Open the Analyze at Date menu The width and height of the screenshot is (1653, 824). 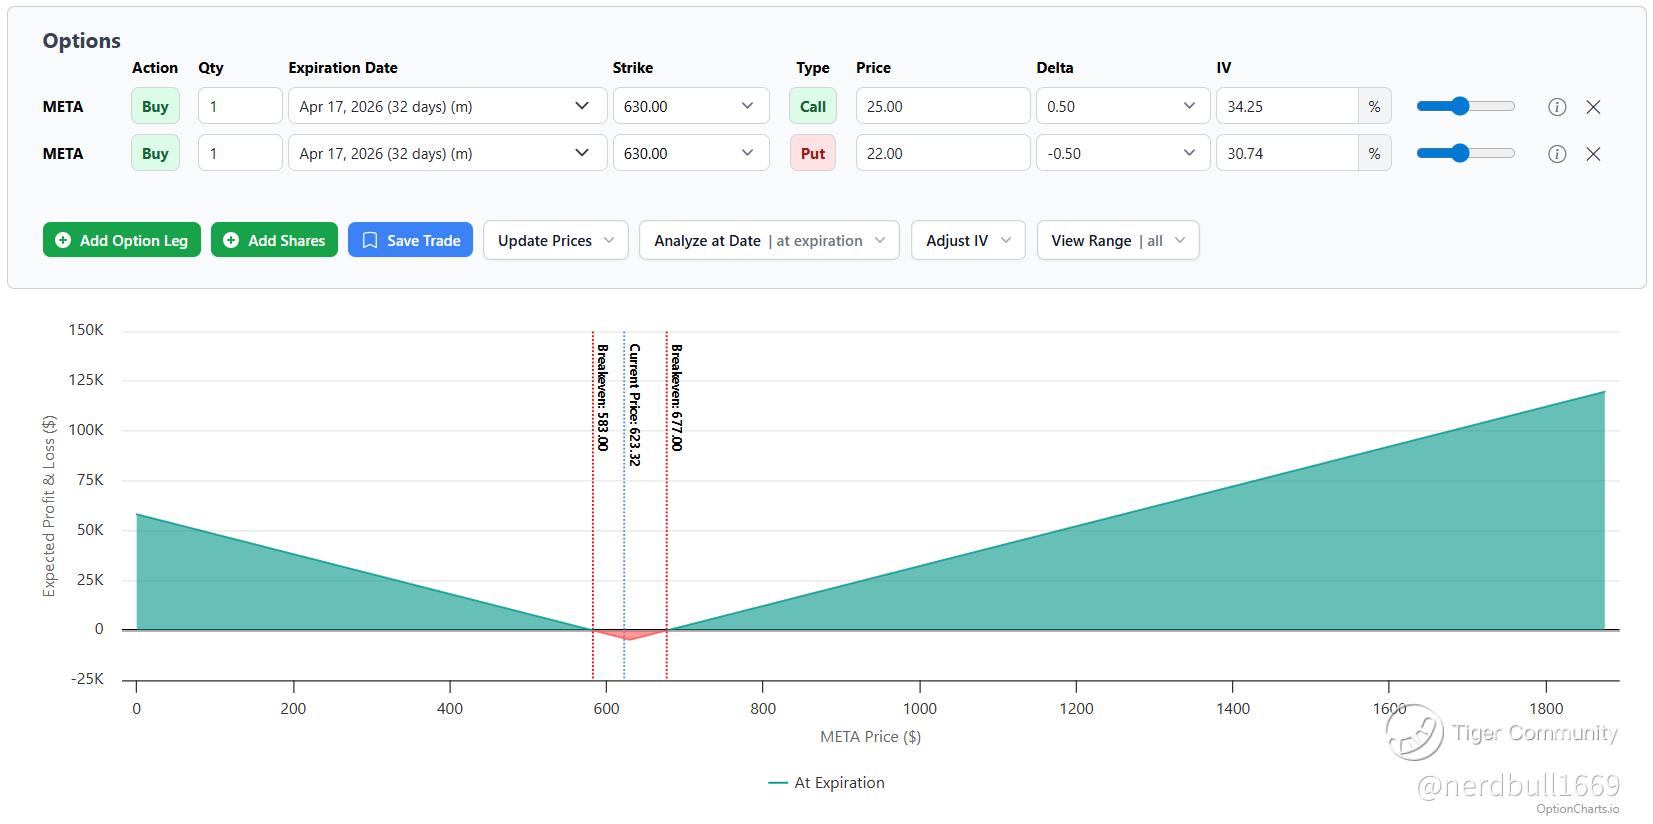tap(768, 241)
